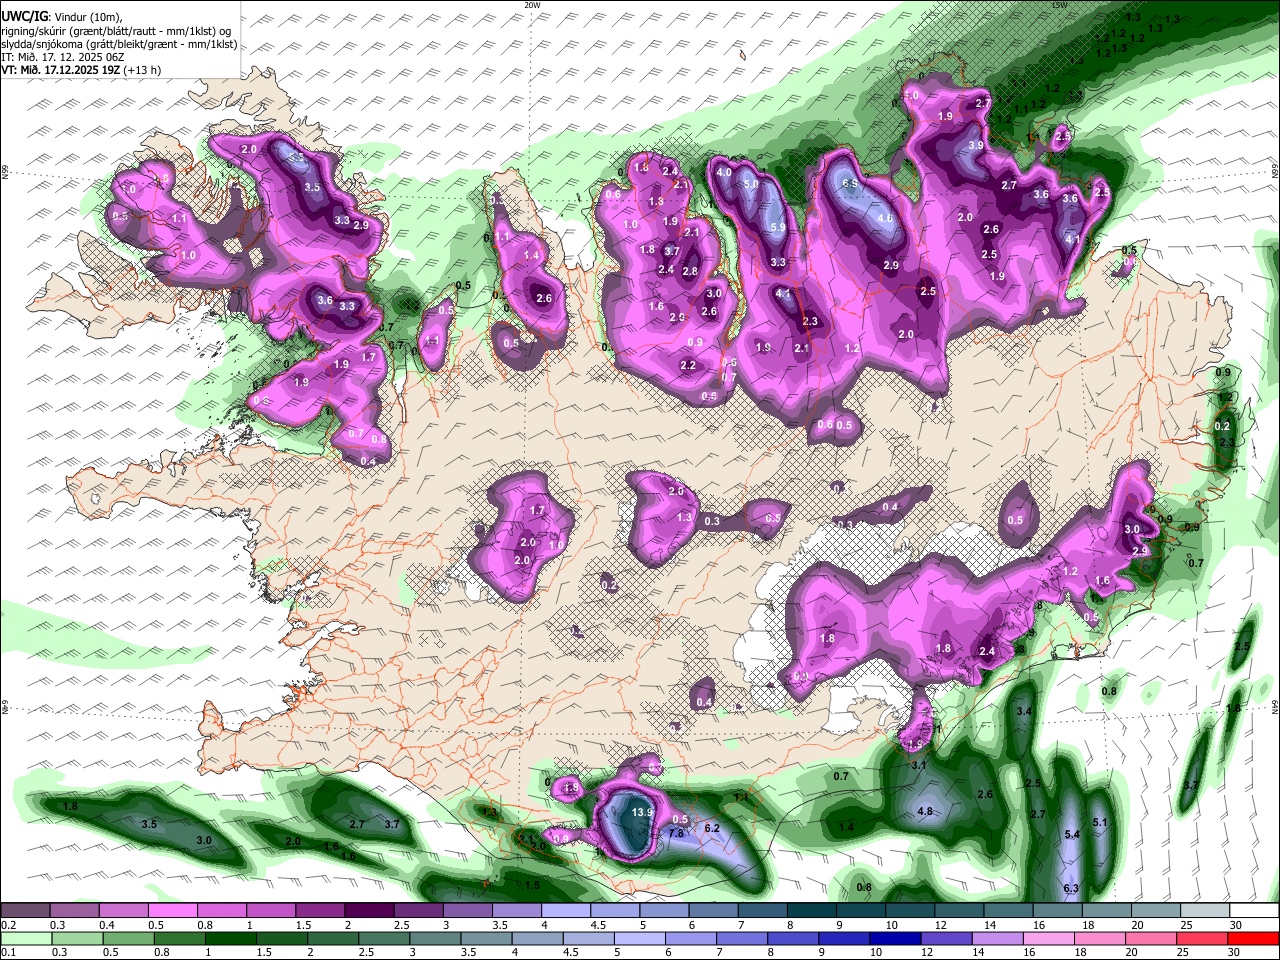Click the 20W longitude label
Image resolution: width=1280 pixels, height=960 pixels.
(532, 5)
